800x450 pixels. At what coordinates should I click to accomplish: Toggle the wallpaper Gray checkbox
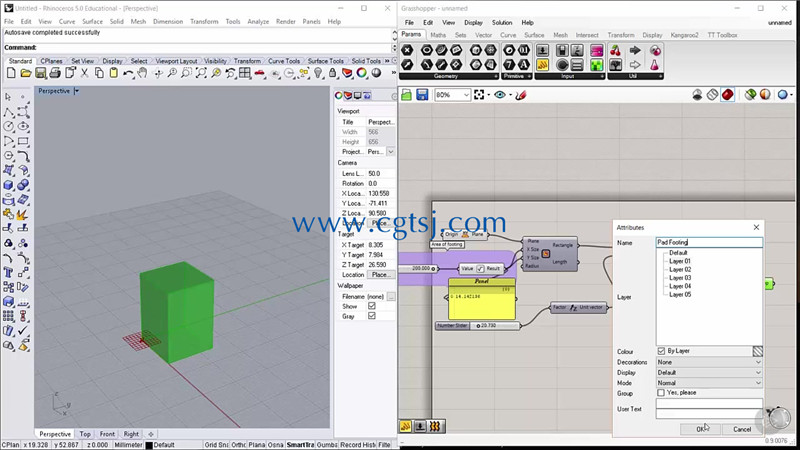pyautogui.click(x=372, y=316)
